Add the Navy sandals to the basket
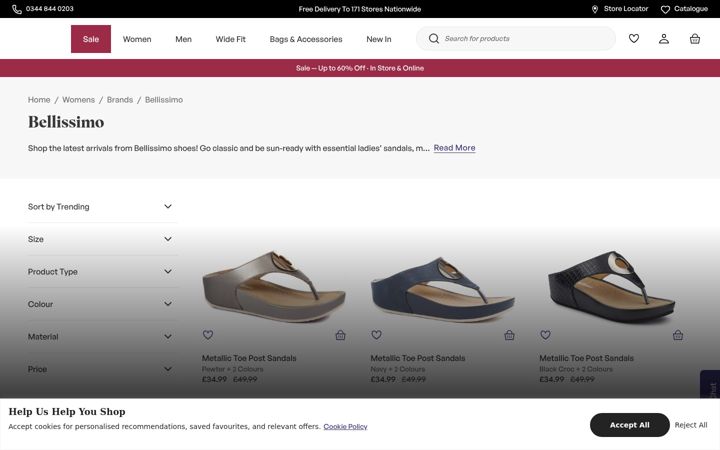This screenshot has width=720, height=450. [509, 335]
